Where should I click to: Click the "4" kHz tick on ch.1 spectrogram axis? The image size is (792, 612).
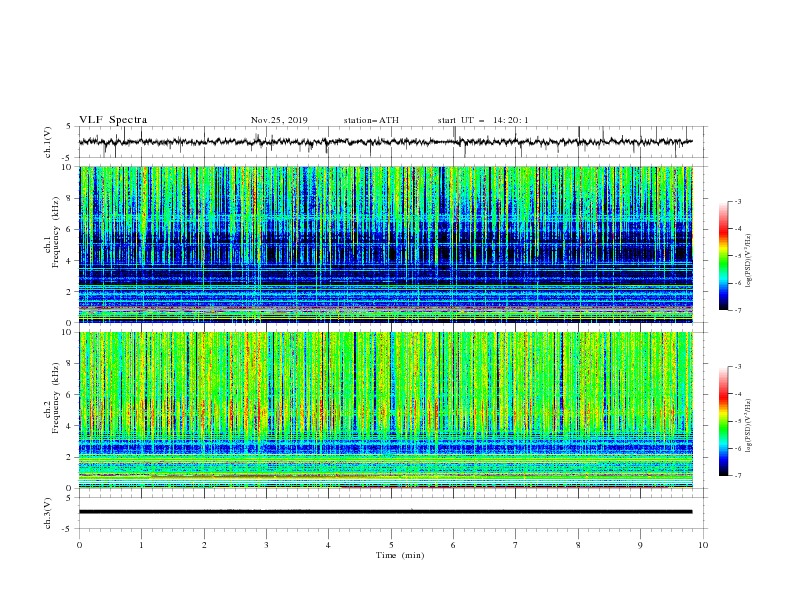point(70,261)
